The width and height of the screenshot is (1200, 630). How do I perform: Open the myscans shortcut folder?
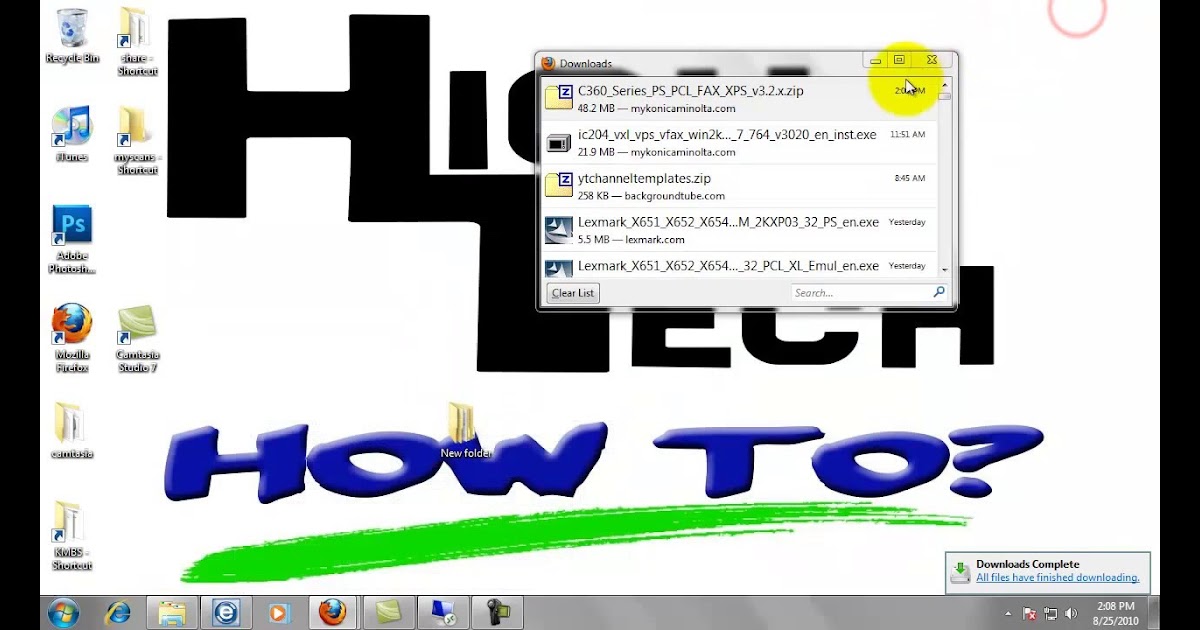click(137, 140)
